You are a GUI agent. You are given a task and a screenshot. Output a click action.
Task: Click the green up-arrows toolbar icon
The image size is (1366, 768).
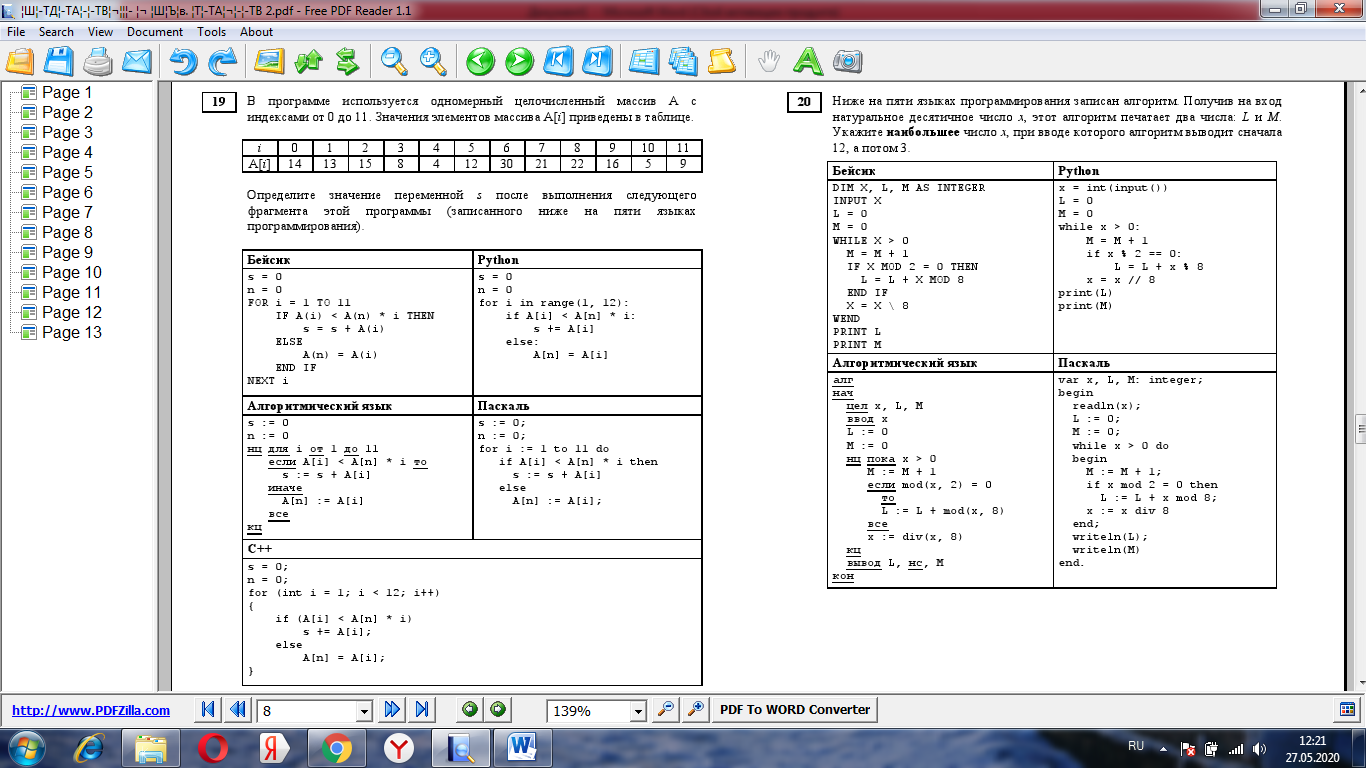click(x=308, y=61)
